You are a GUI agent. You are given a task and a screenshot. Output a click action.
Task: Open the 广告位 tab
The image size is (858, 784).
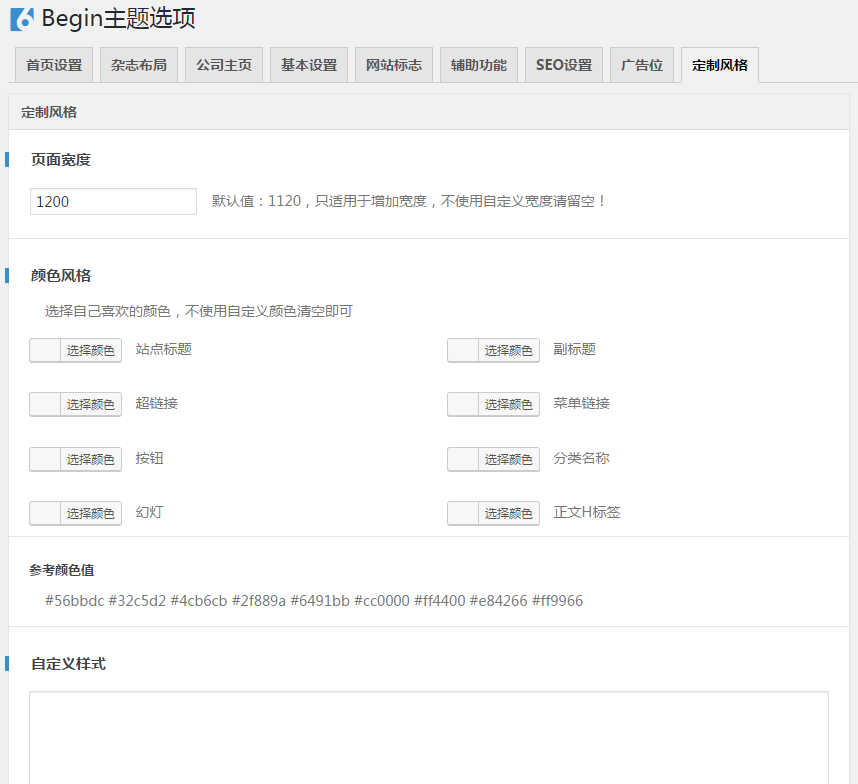[642, 65]
